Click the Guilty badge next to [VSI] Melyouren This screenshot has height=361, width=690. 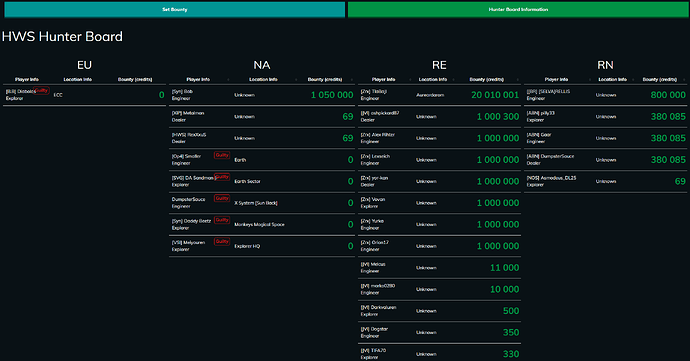tap(222, 241)
